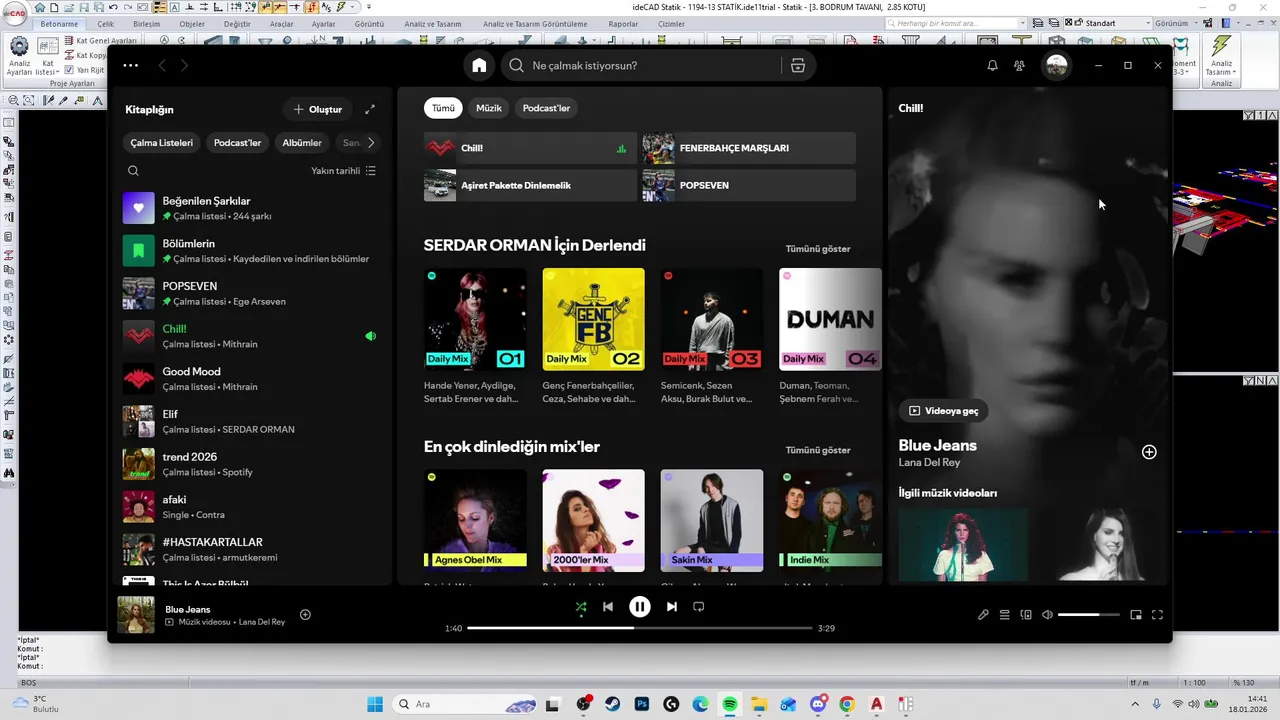
Task: Click Tümünü göster next to SERDAR ORMAN İçin Derlendi
Action: click(x=818, y=249)
